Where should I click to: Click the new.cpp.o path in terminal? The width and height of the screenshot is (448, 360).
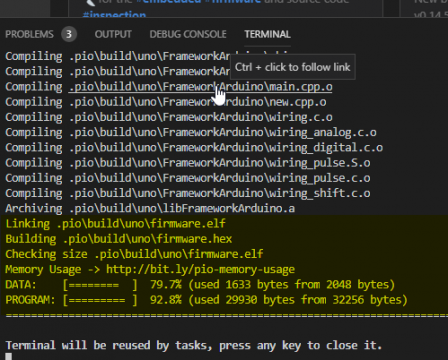click(198, 102)
